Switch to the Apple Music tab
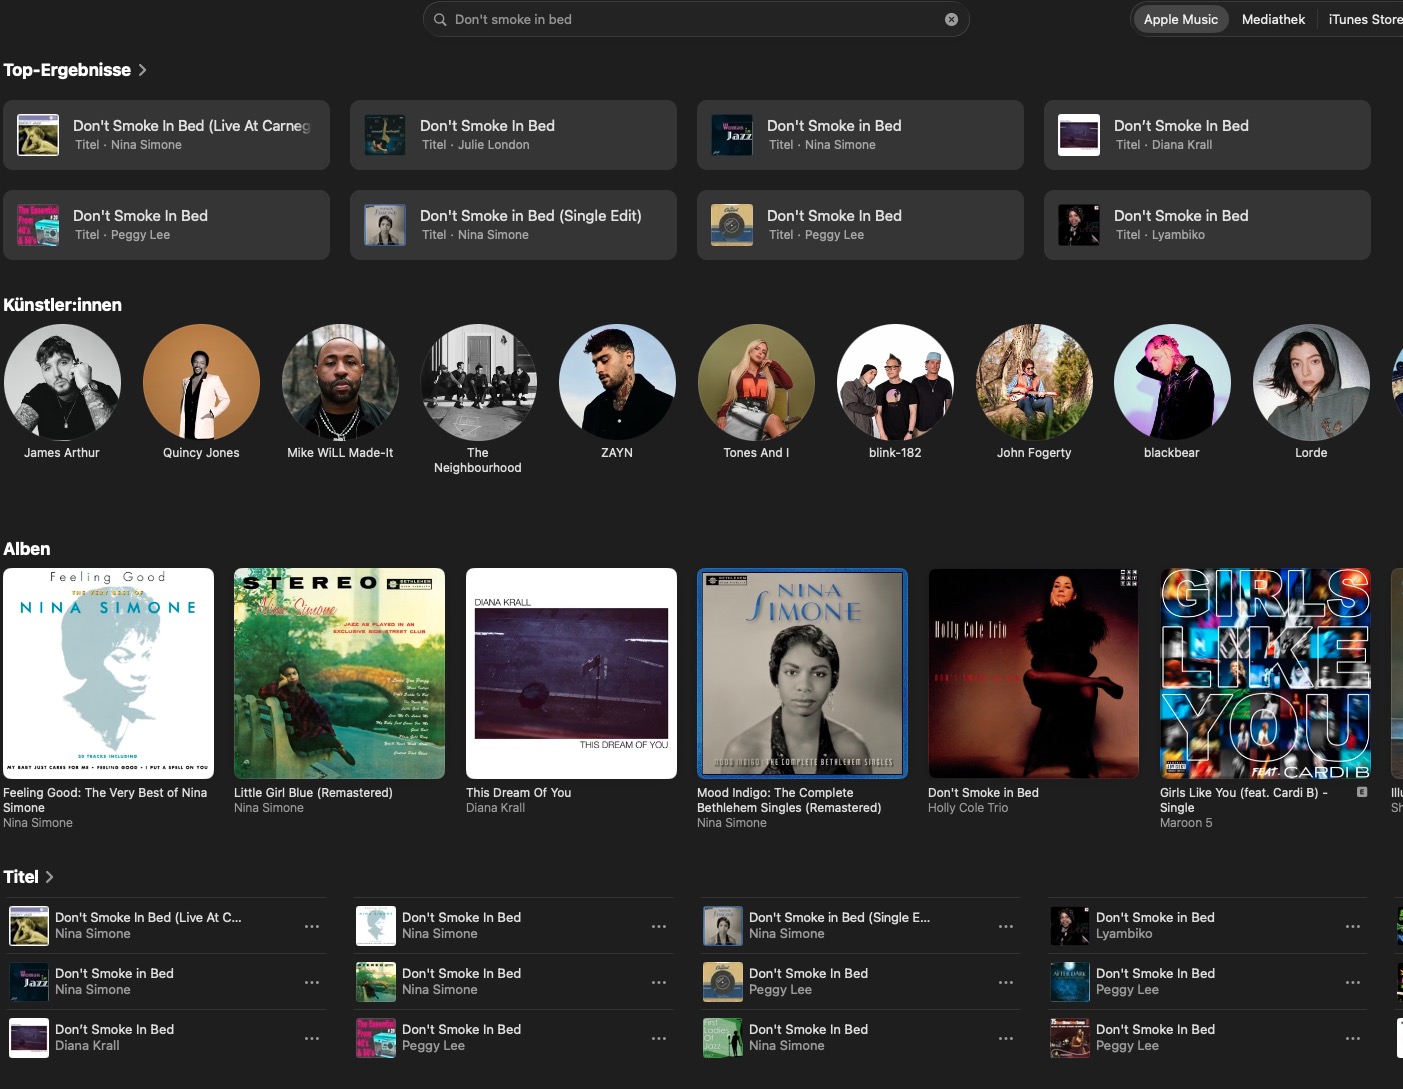 click(1180, 19)
